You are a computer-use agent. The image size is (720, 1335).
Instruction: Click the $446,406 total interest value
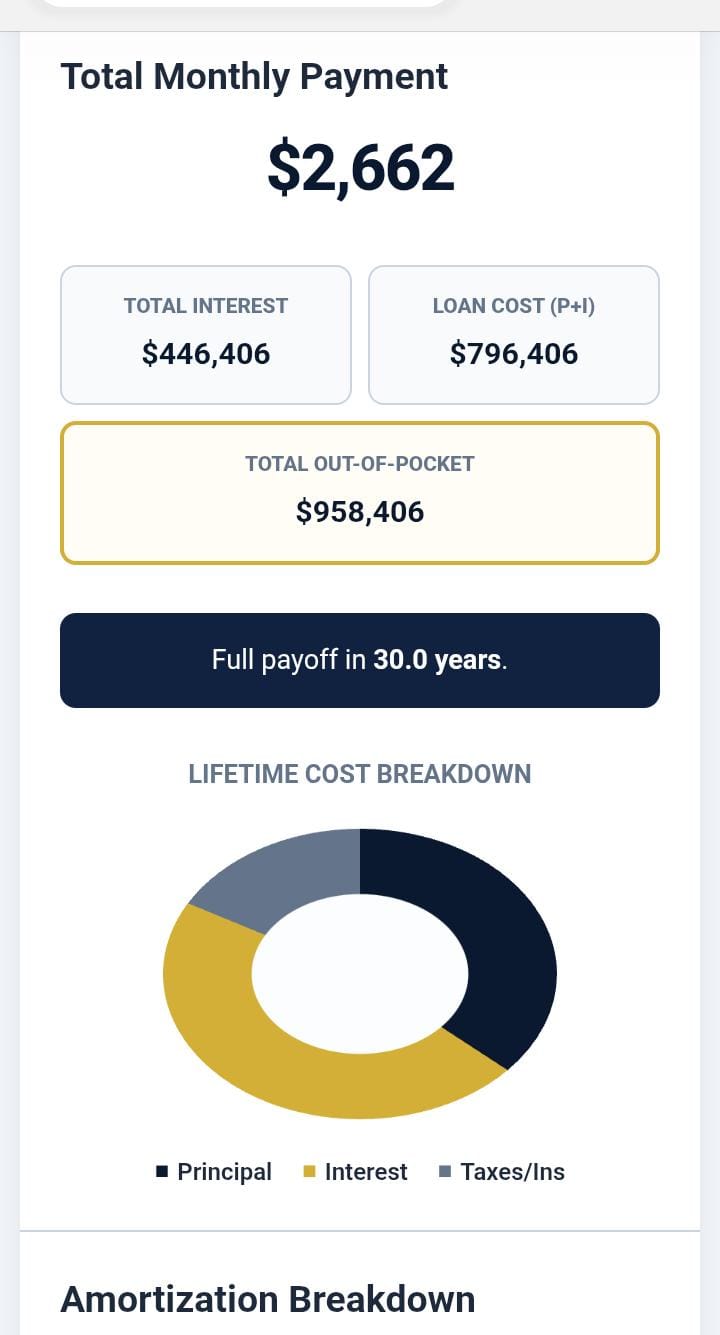coord(206,353)
